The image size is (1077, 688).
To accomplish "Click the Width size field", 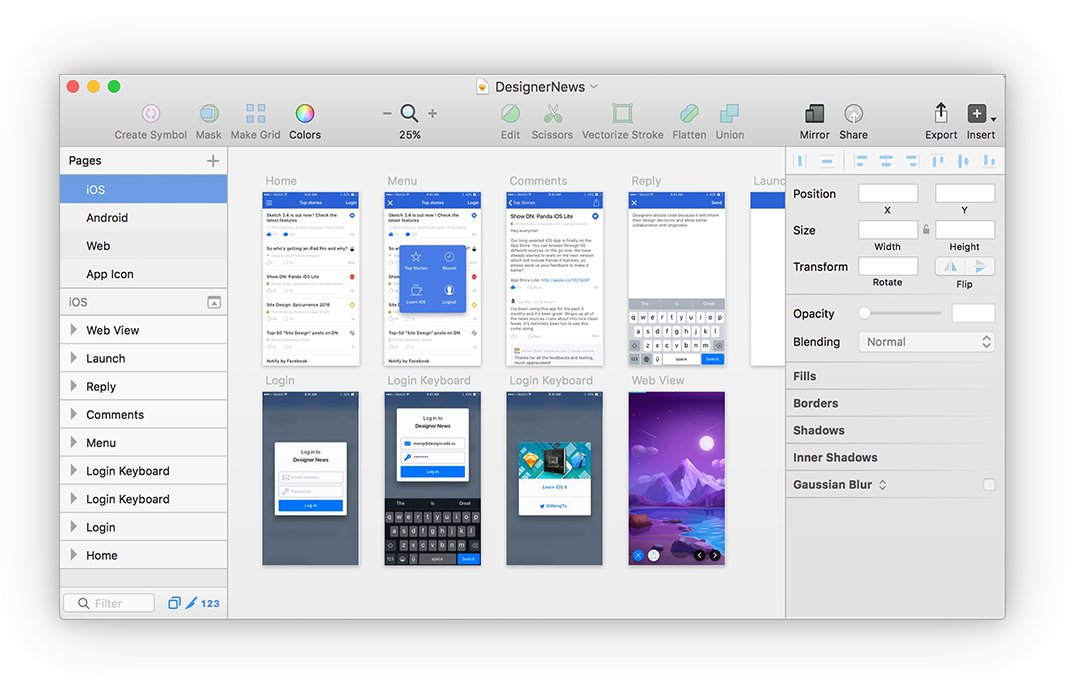I will coord(888,230).
